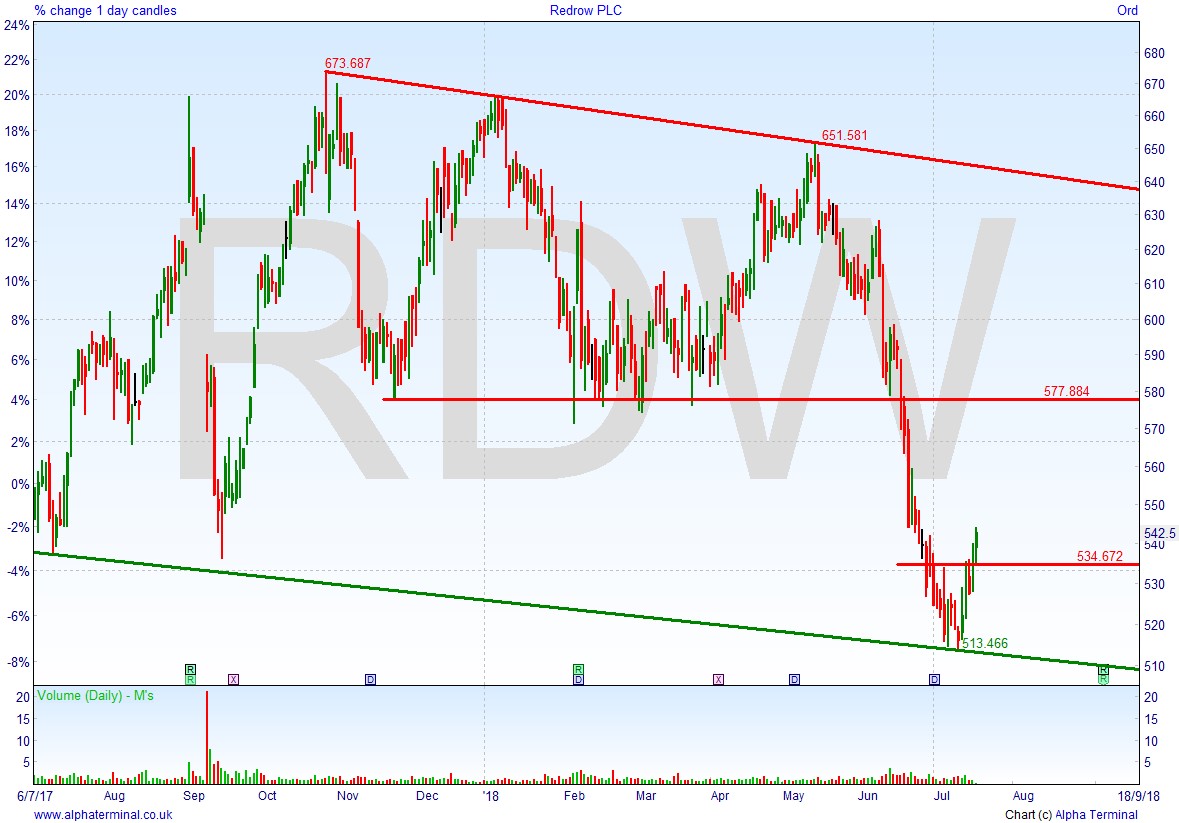Click the 6/7/17 start date label
1179x823 pixels.
click(35, 795)
